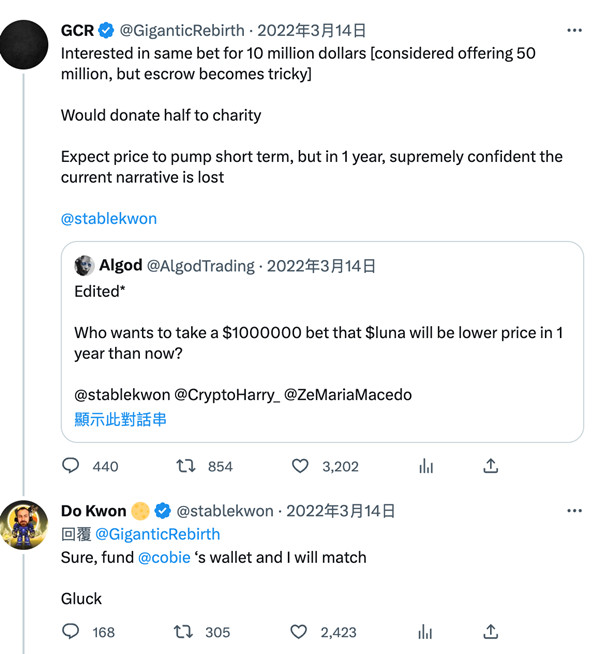600x654 pixels.
Task: Open the @cobie mention link
Action: coord(163,557)
